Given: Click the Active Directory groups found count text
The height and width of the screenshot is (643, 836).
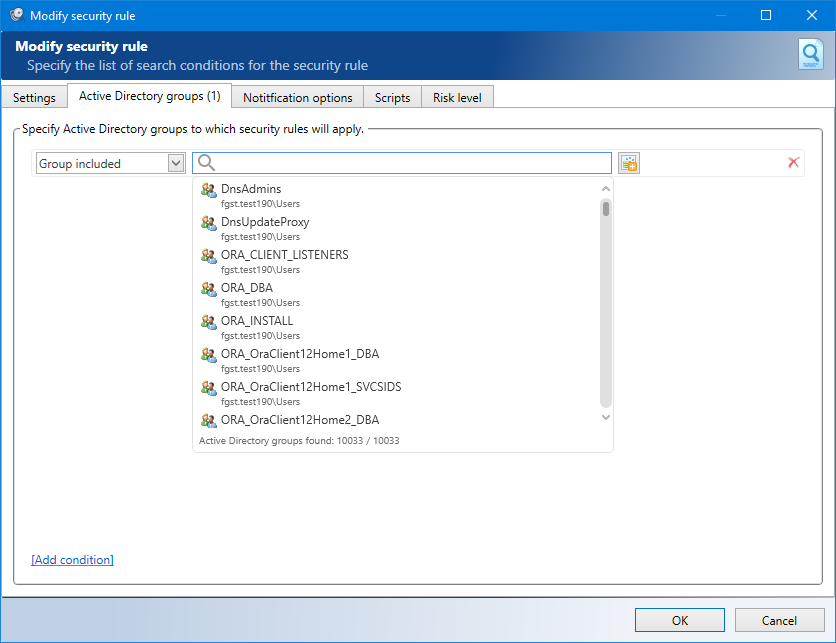Looking at the screenshot, I should click(299, 440).
